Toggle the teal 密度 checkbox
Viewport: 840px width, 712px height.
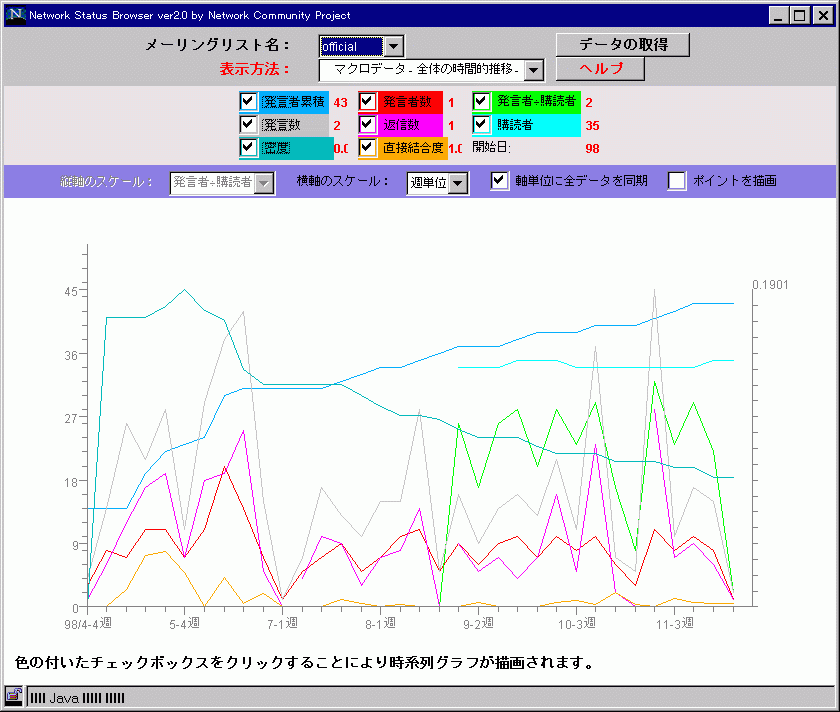249,148
